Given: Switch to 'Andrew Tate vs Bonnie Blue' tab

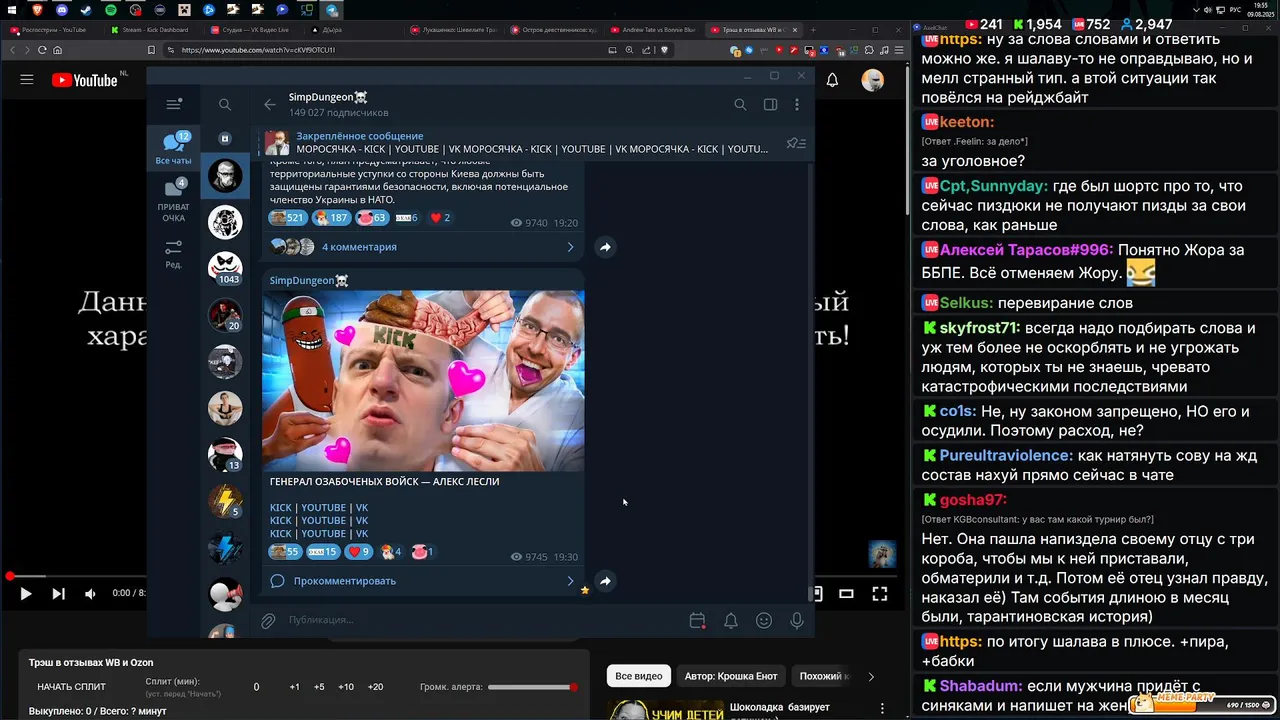Looking at the screenshot, I should click(x=655, y=30).
